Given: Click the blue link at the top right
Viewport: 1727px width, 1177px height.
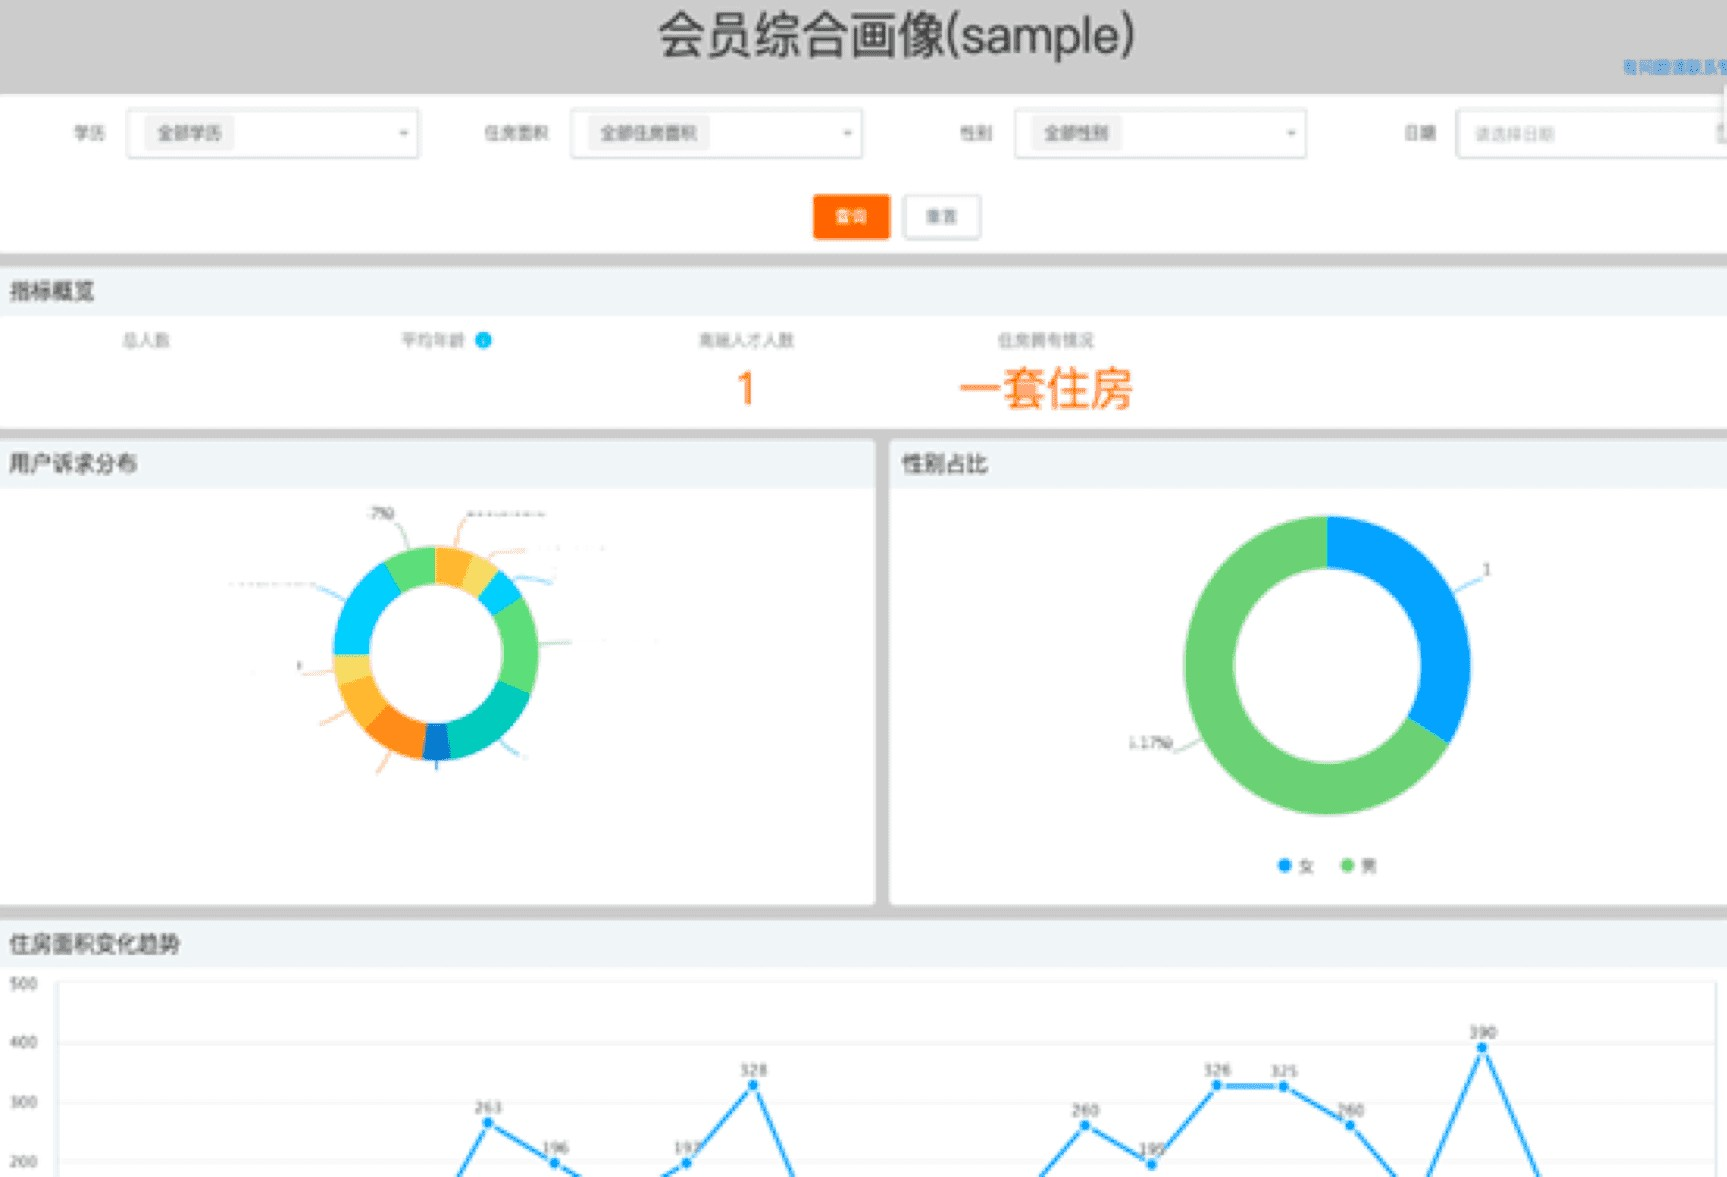Looking at the screenshot, I should click(x=1674, y=67).
